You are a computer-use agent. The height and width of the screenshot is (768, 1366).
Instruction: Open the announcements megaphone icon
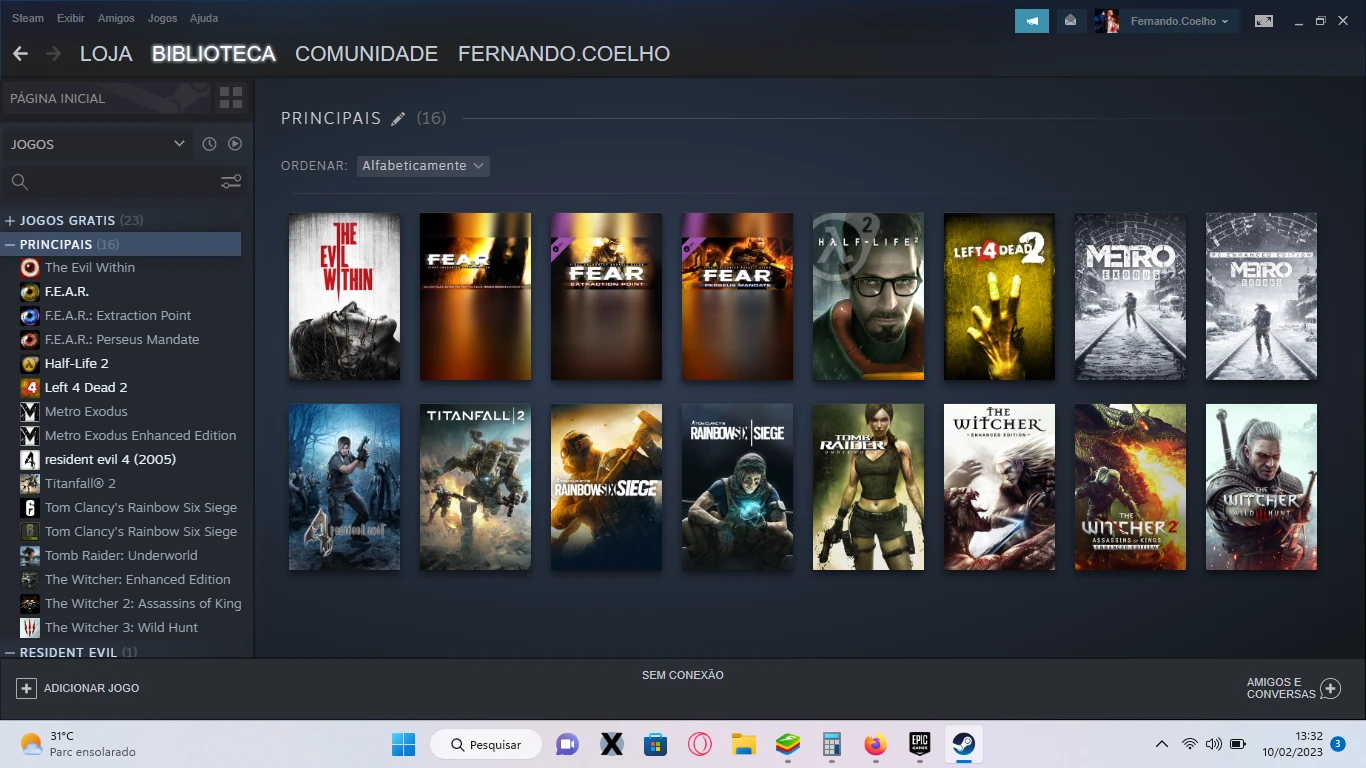point(1032,21)
